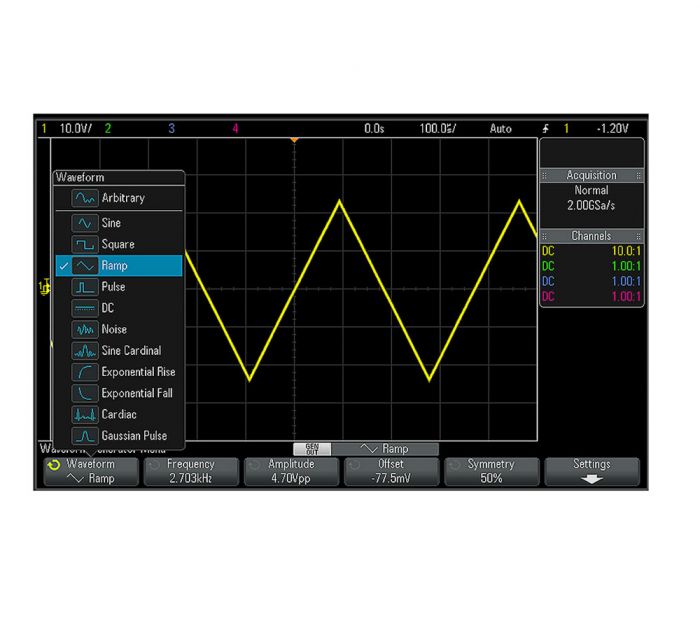Choose Exponential Rise menu entry
Screen dimensions: 700x640
(x=137, y=372)
